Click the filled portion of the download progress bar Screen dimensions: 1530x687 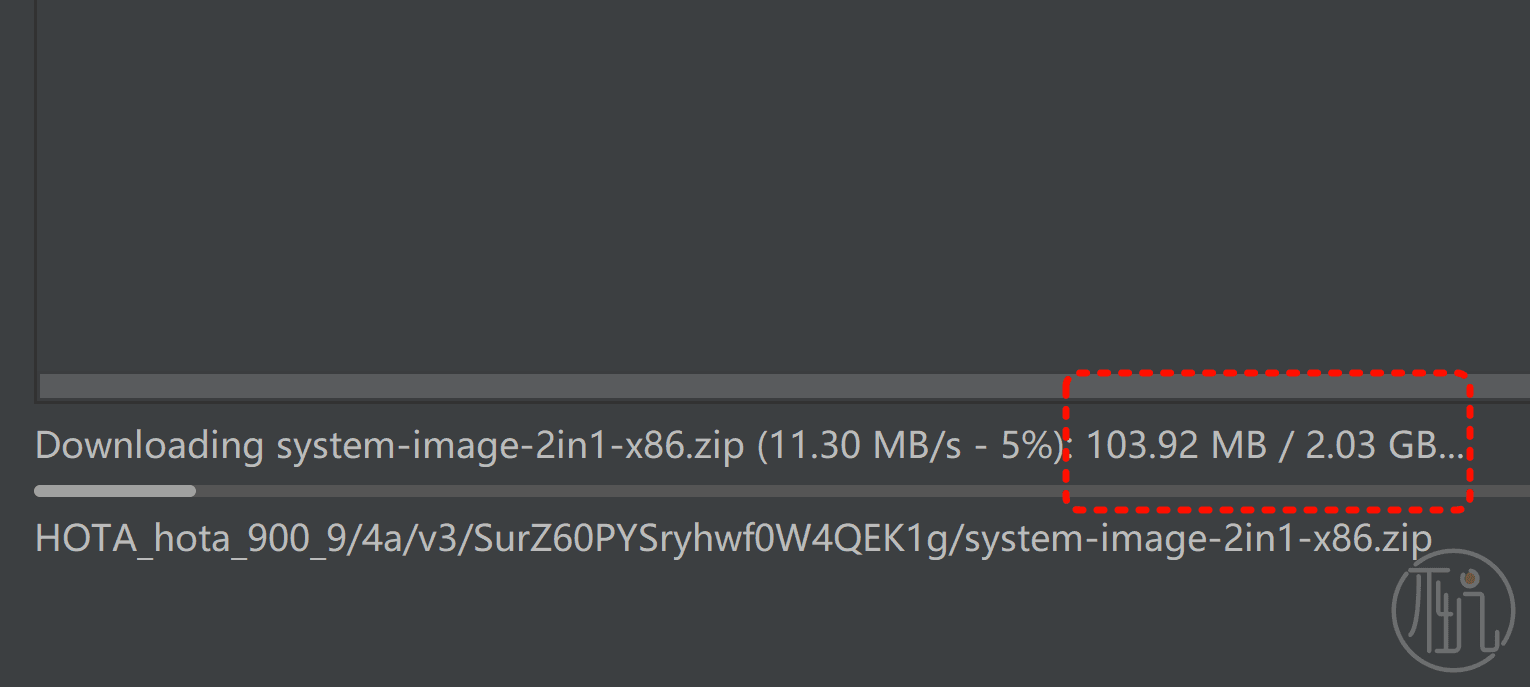115,491
